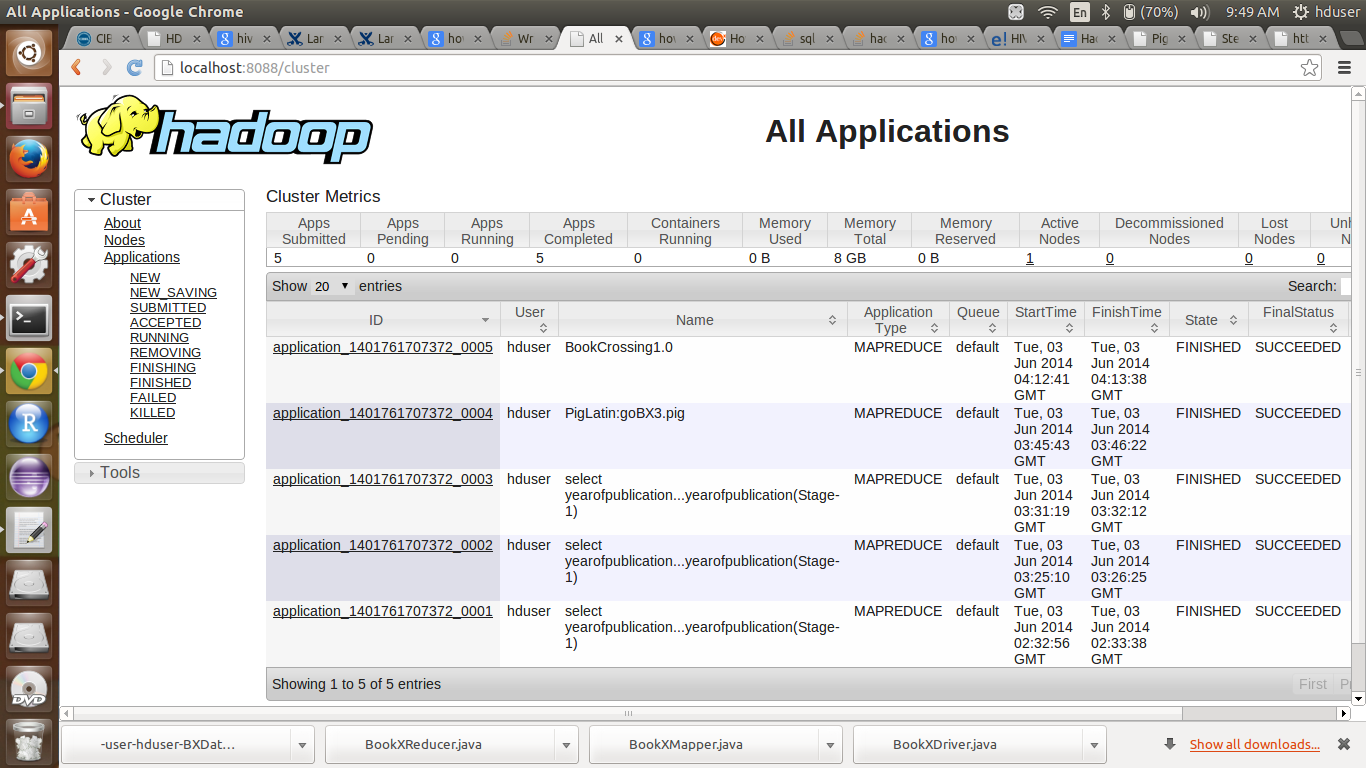The image size is (1366, 768).
Task: Filter applications by FAILED state
Action: (x=153, y=398)
